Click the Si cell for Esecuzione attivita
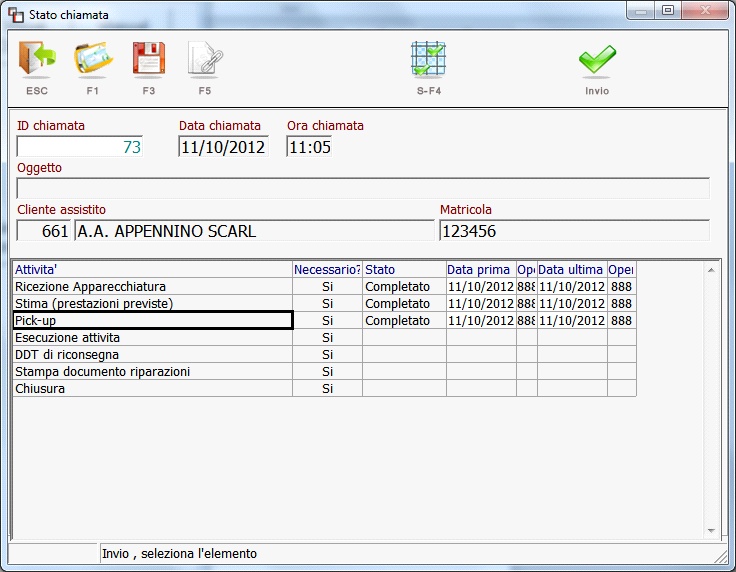The height and width of the screenshot is (572, 736). pos(327,337)
